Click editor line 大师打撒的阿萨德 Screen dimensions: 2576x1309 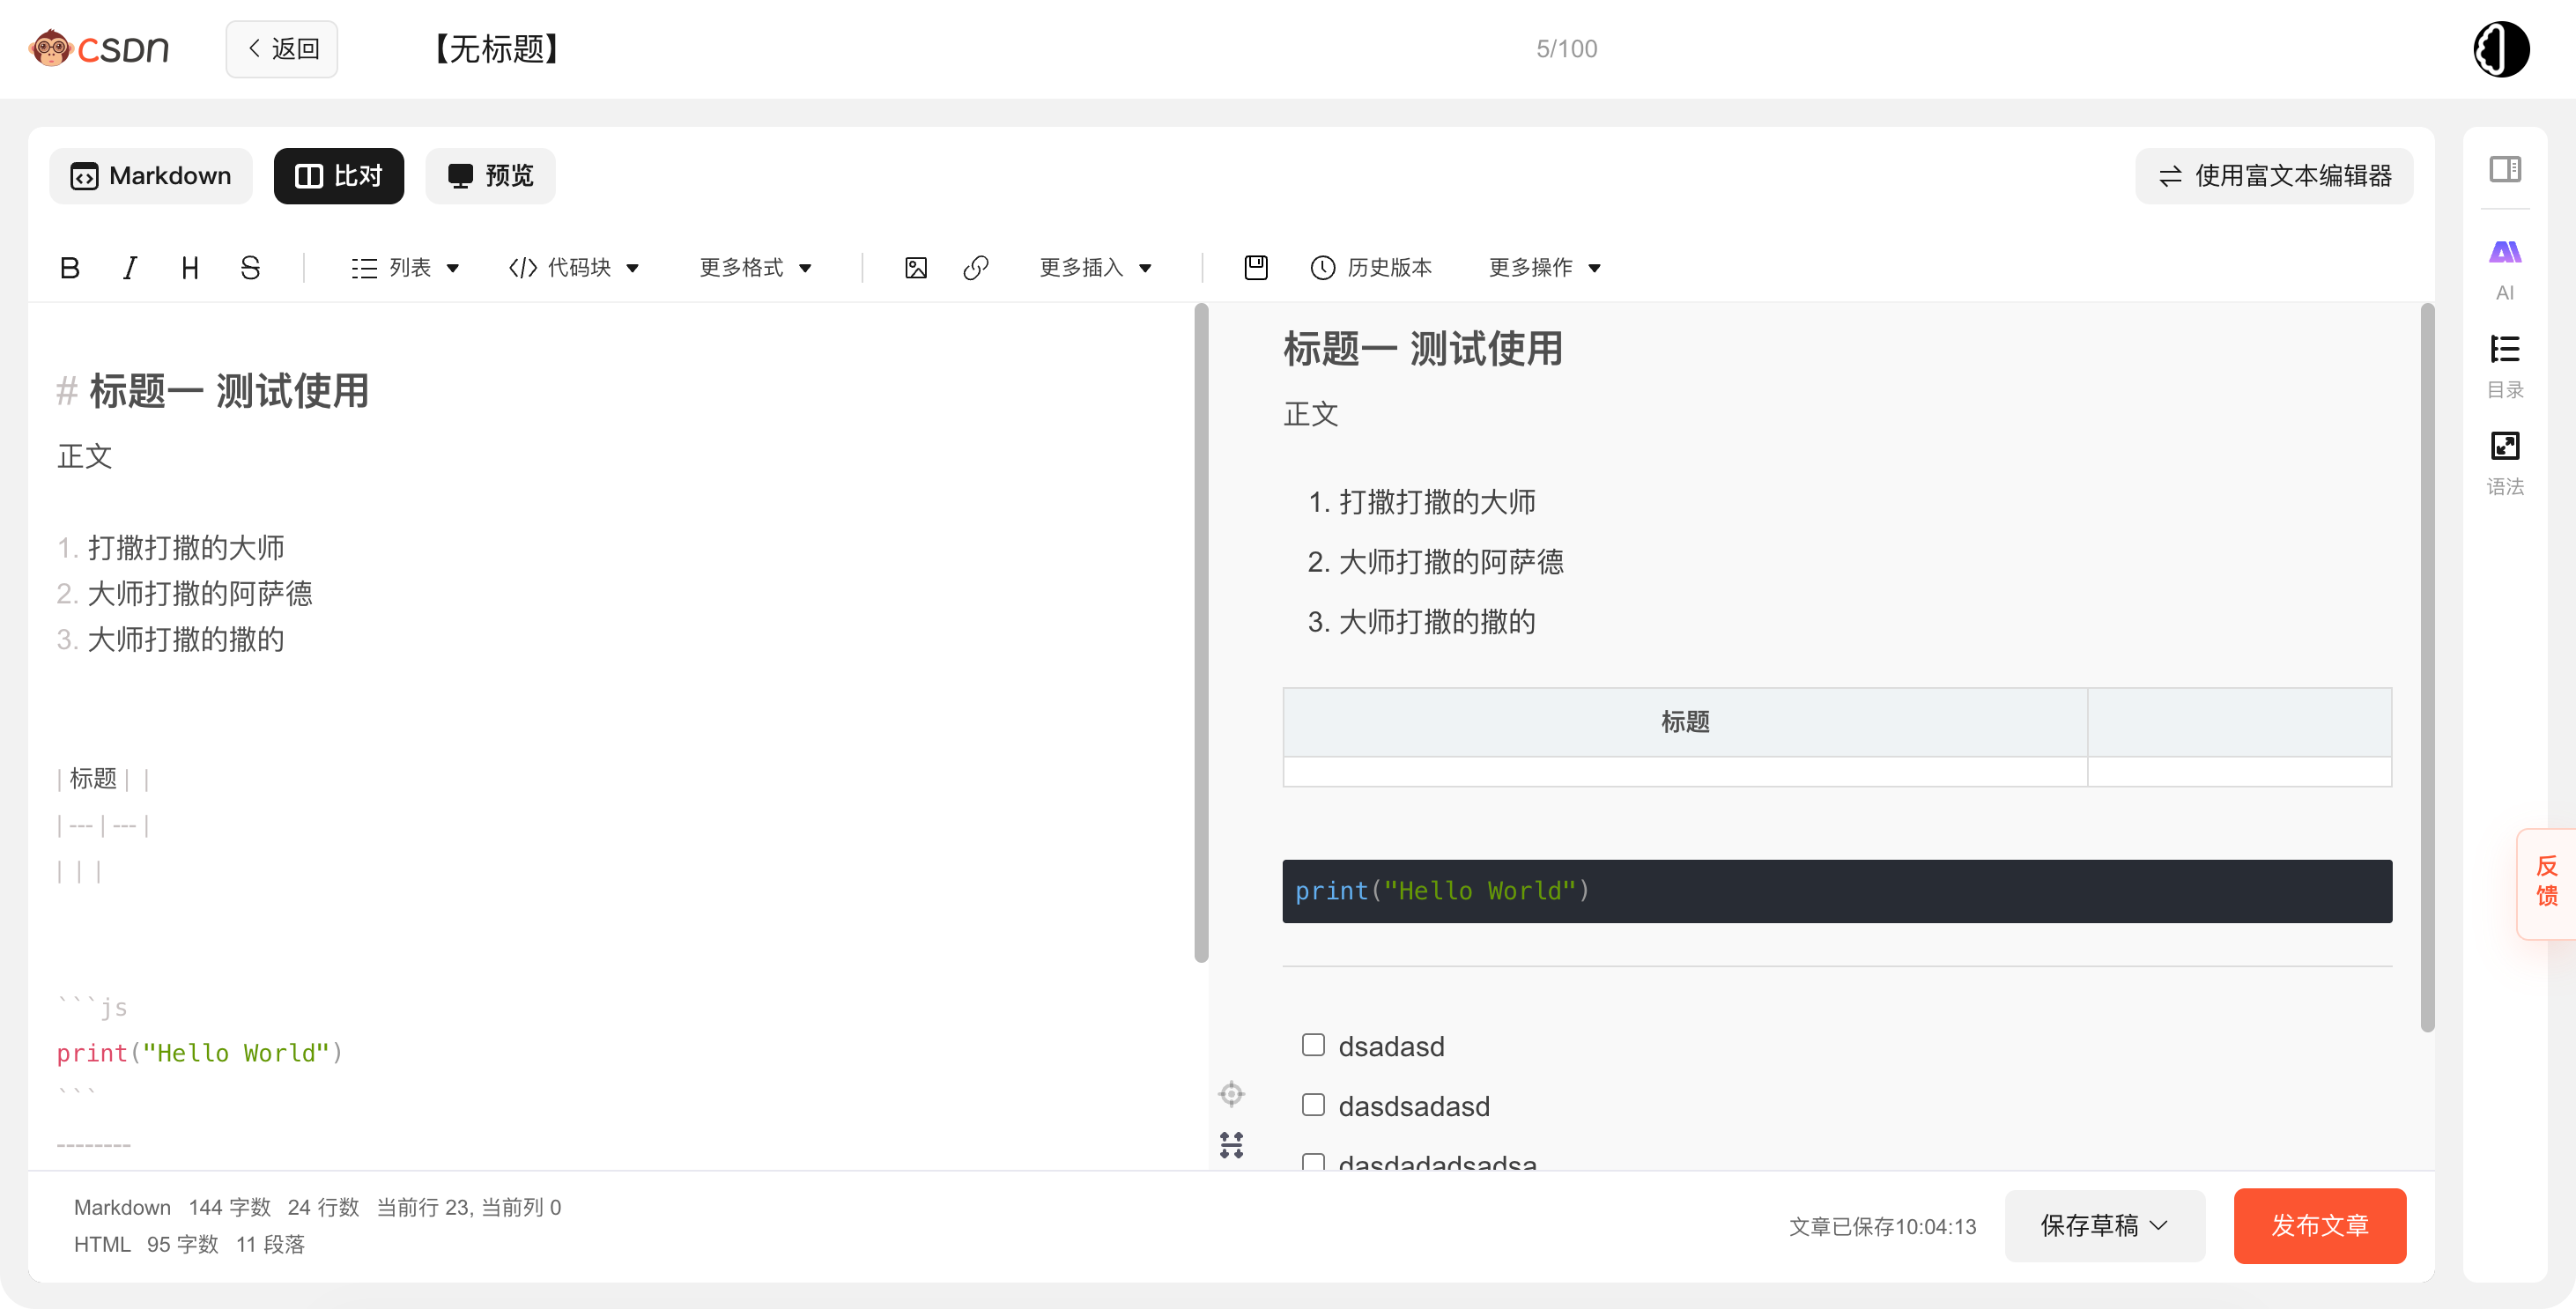(x=185, y=593)
